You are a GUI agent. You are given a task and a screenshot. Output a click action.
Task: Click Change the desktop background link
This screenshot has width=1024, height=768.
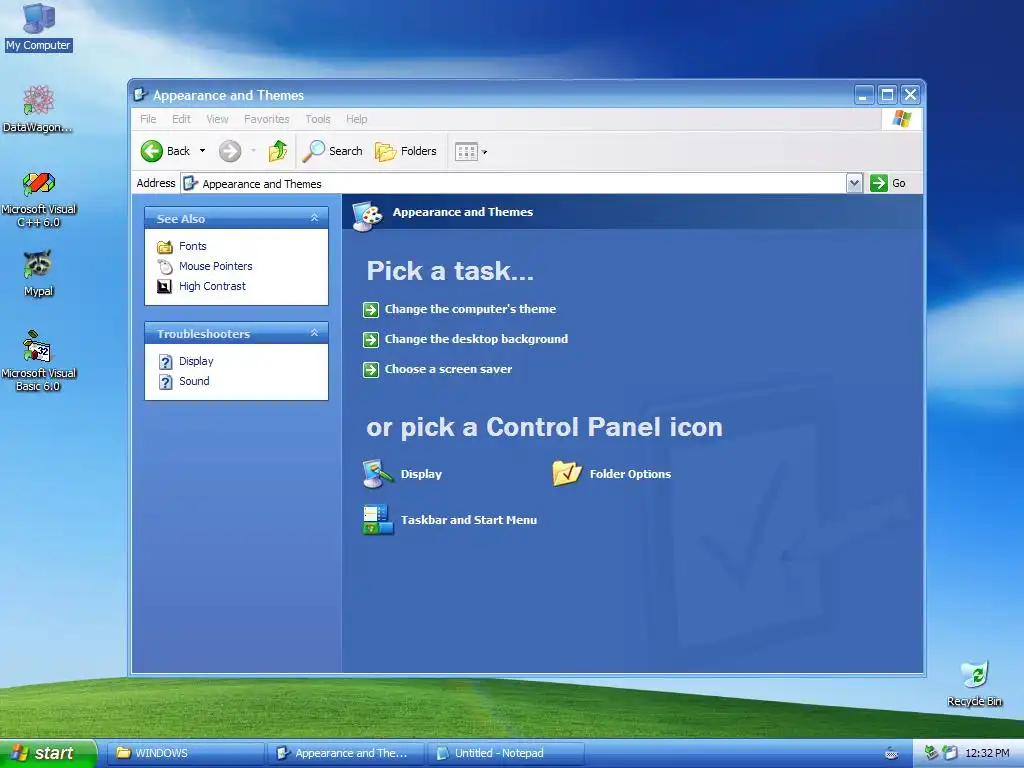pos(476,339)
